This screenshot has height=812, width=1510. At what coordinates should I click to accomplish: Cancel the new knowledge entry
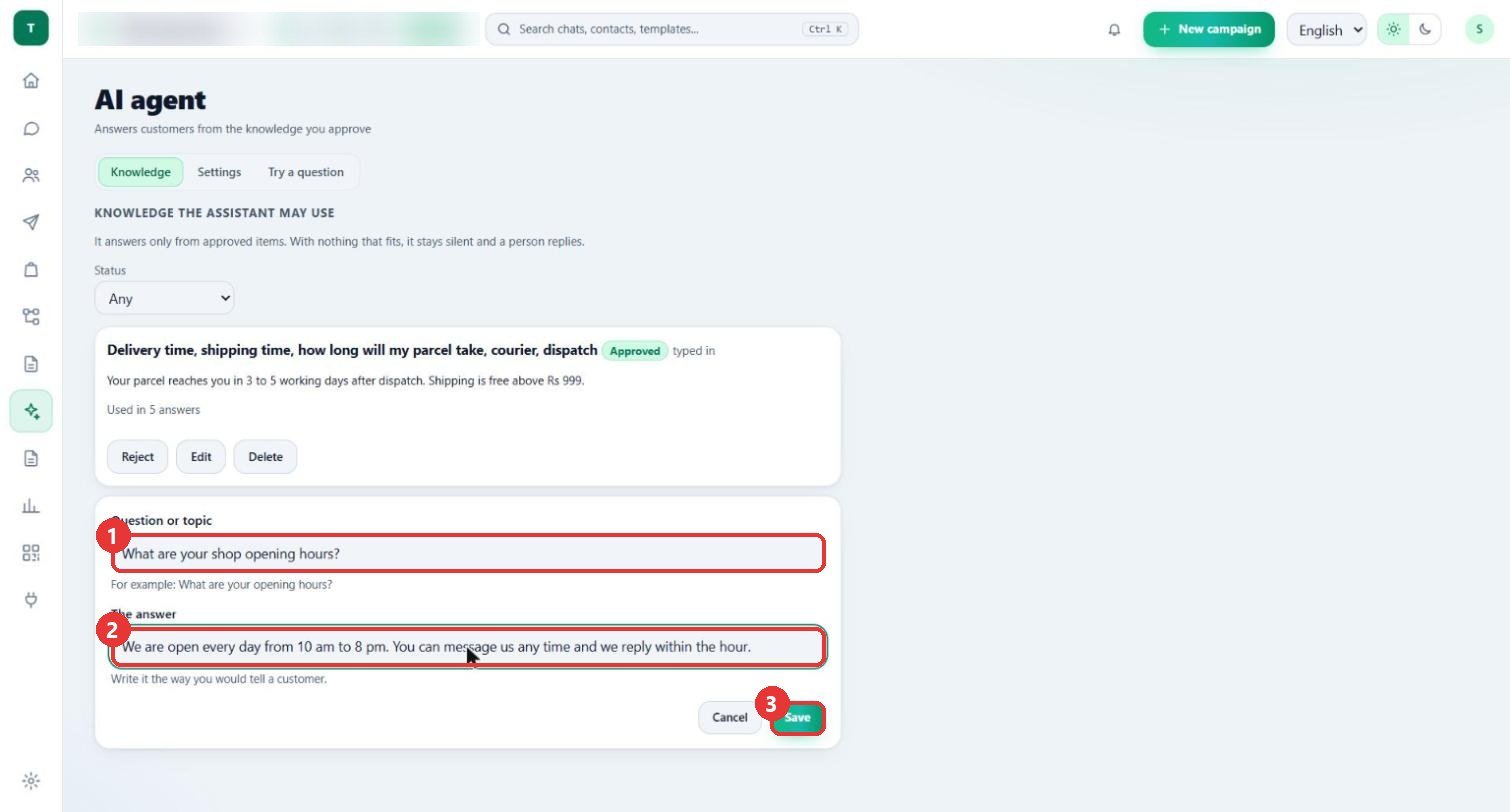(730, 717)
